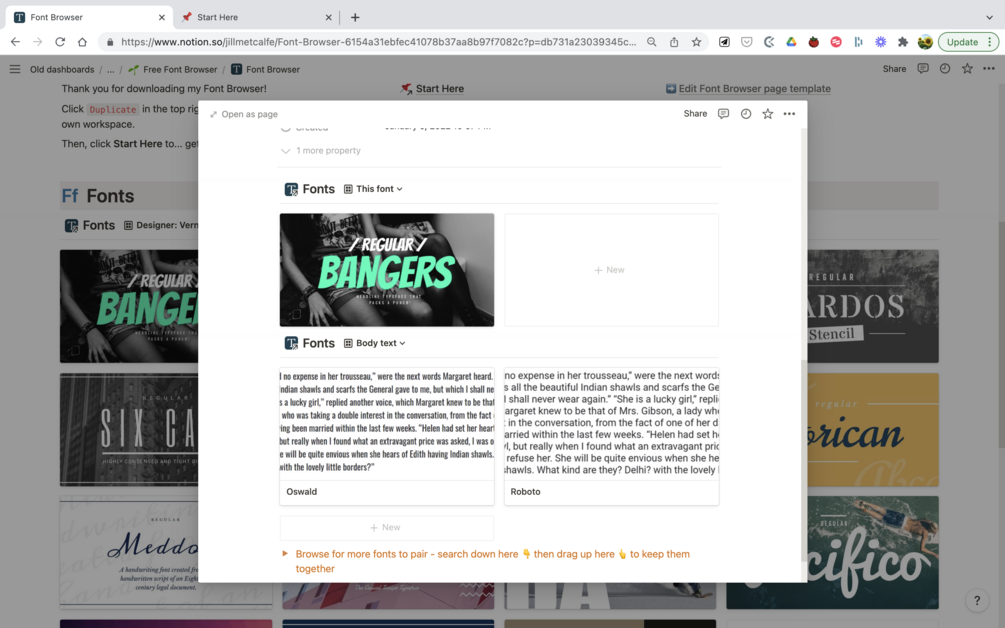Open the Stardos Stencil card in background
The image size is (1005, 628).
(x=873, y=306)
